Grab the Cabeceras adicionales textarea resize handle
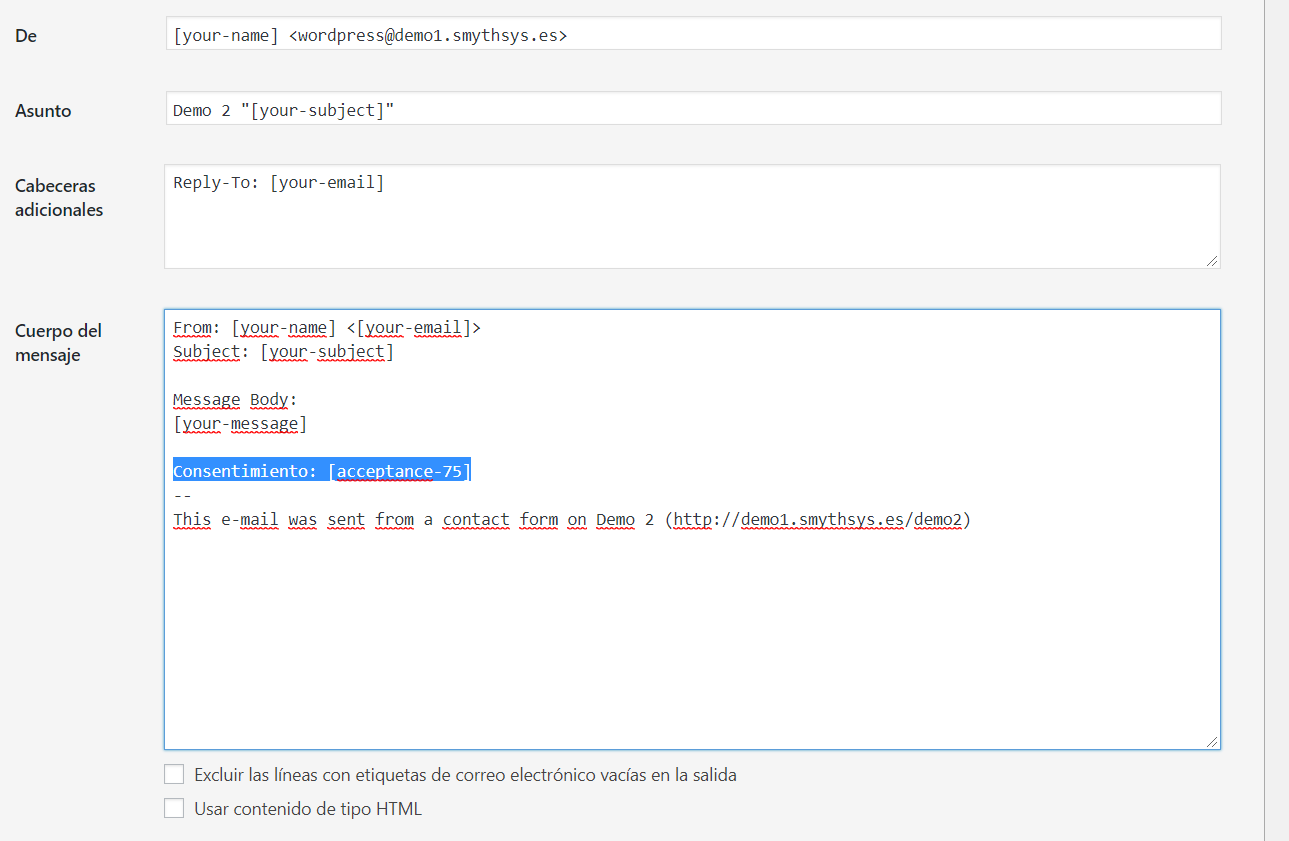The image size is (1289, 841). coord(1212,261)
